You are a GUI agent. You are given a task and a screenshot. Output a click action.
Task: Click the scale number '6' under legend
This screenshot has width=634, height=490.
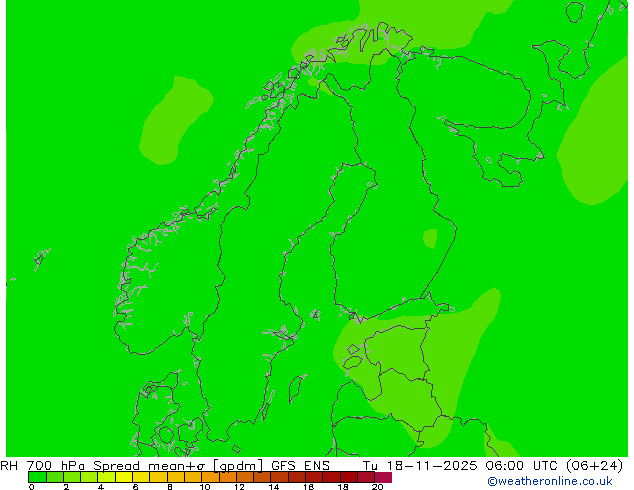click(135, 487)
